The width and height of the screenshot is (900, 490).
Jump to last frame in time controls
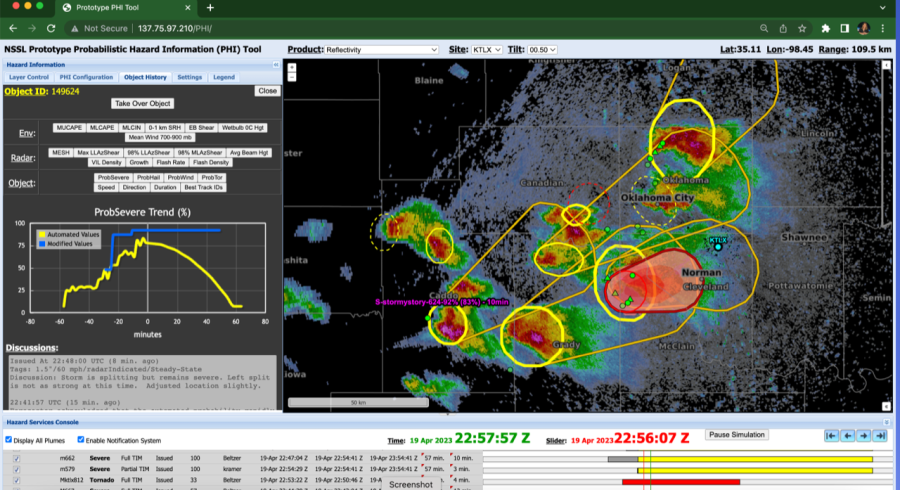(x=879, y=435)
